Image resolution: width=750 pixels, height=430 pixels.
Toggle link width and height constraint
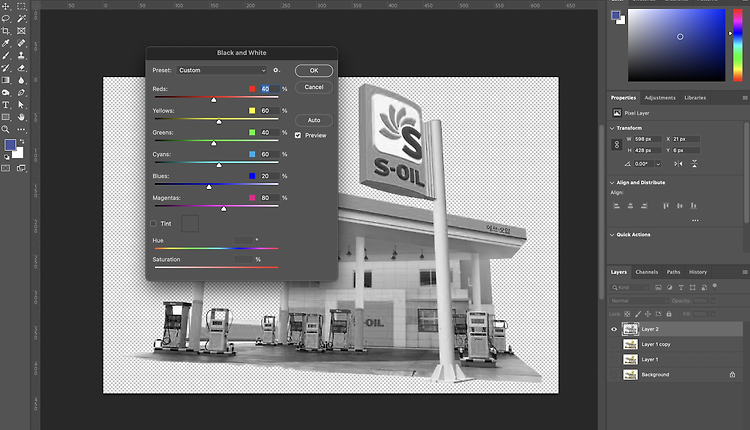(x=617, y=144)
